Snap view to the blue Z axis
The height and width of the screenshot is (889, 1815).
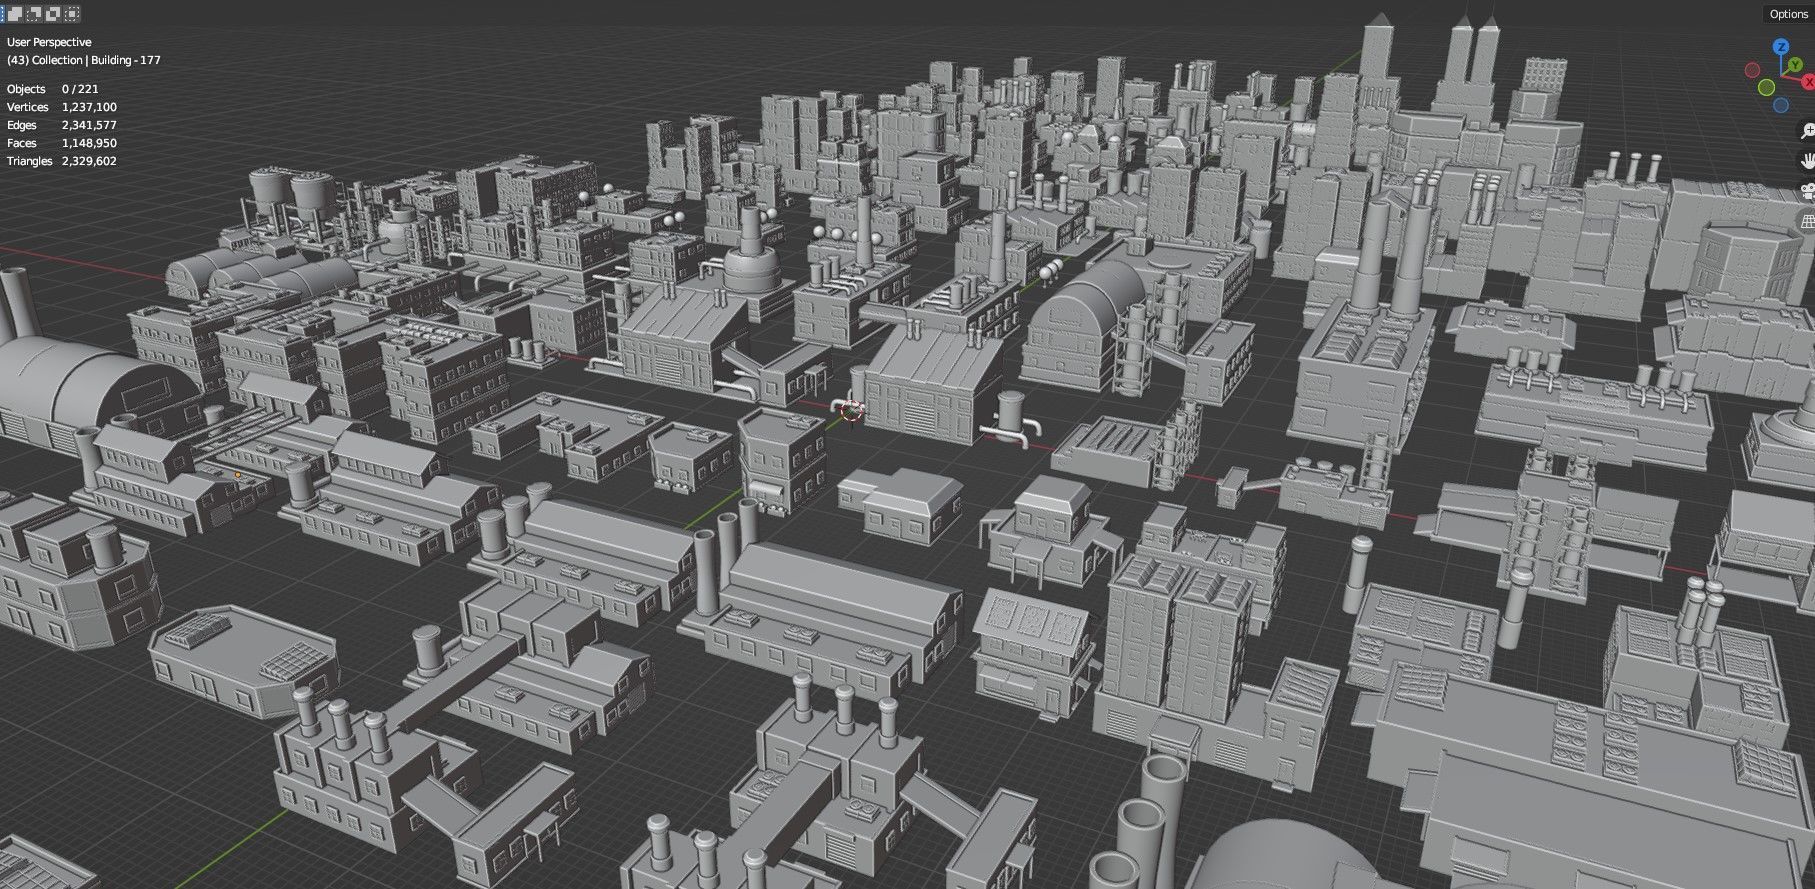[1781, 46]
